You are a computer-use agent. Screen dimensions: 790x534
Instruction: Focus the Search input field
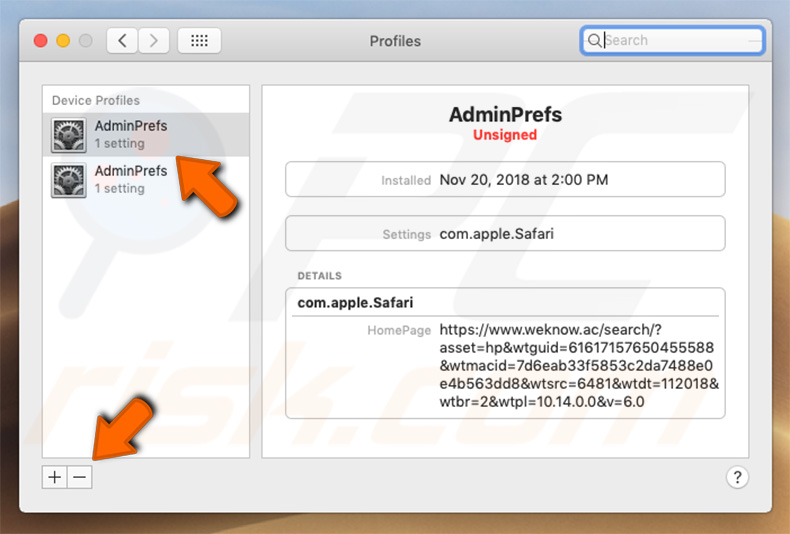(673, 40)
